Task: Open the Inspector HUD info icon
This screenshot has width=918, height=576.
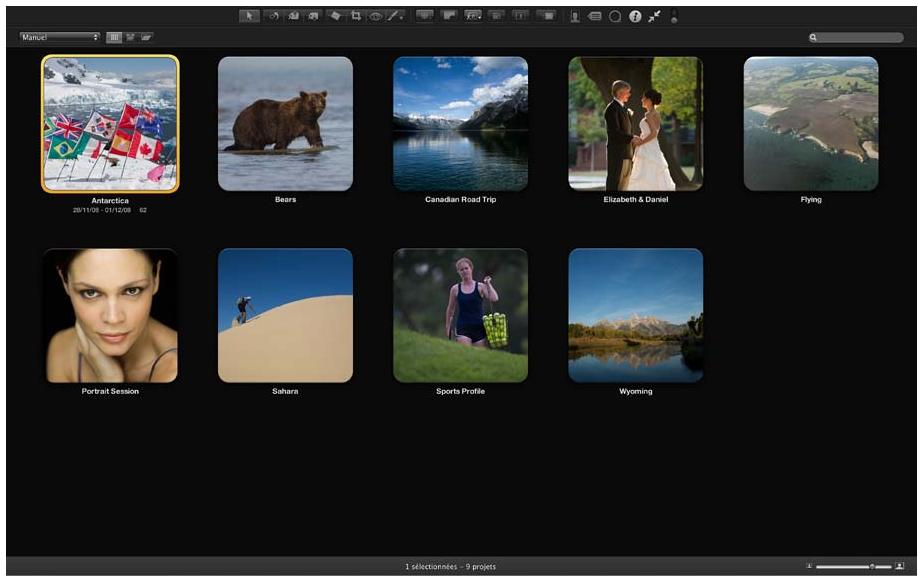Action: tap(635, 16)
